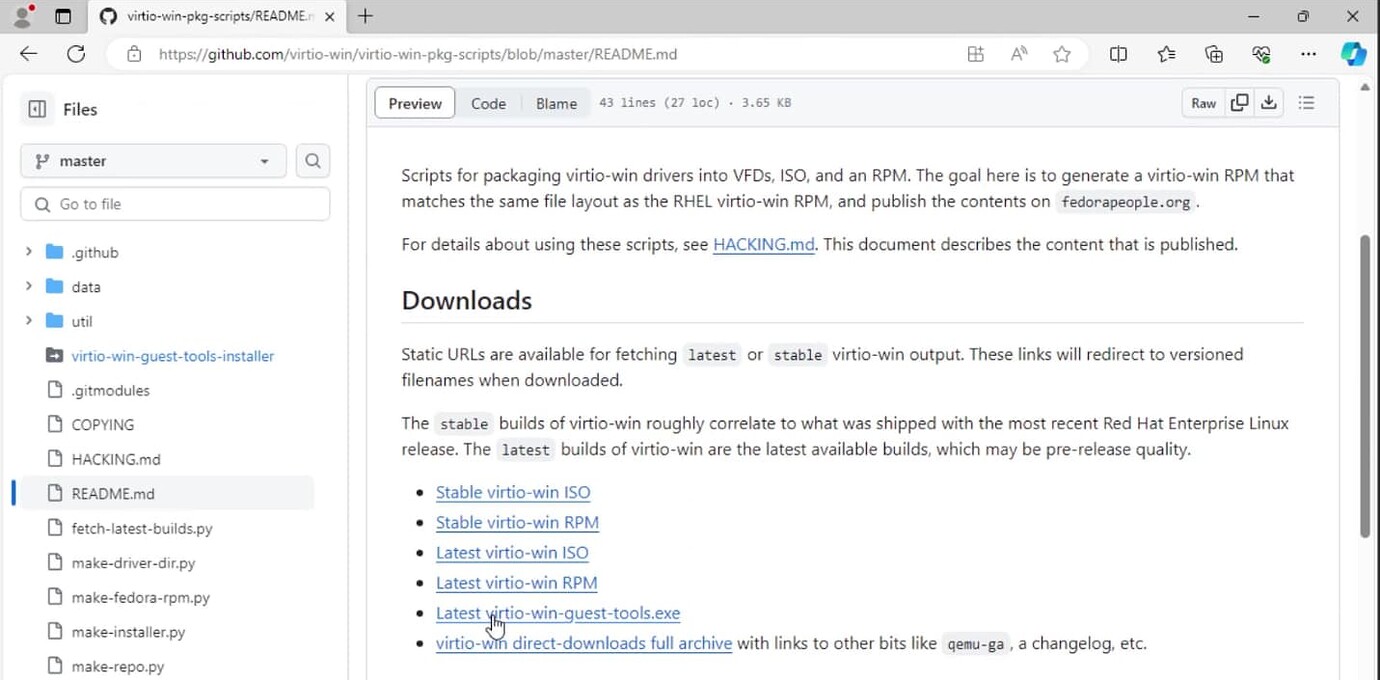Toggle browser split screen view

coord(1118,54)
